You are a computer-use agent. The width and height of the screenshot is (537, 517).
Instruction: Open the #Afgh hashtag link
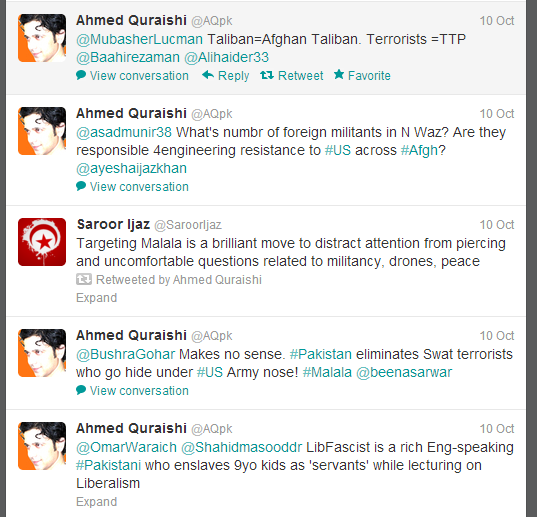click(x=419, y=151)
